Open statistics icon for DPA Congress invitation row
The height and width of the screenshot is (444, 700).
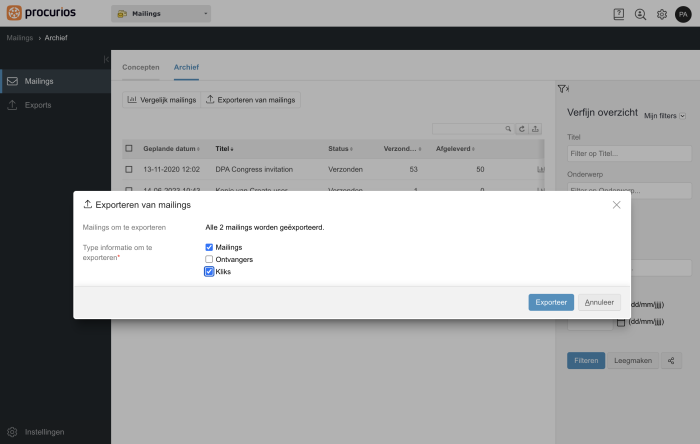tap(541, 170)
